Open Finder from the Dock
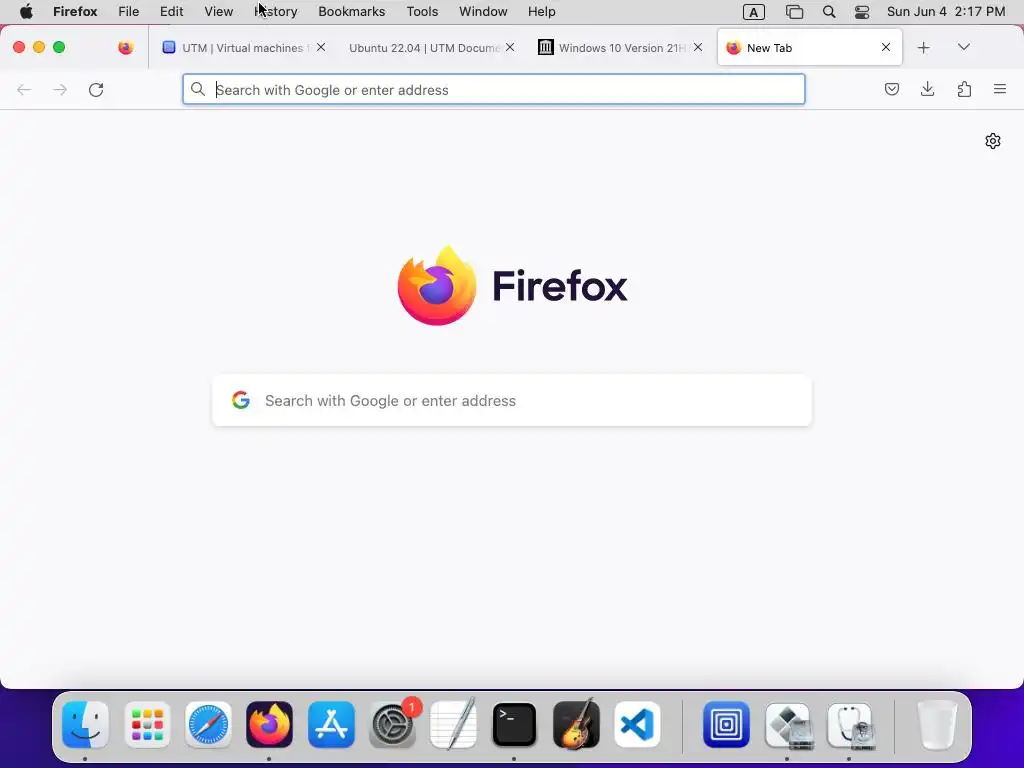 coord(86,724)
